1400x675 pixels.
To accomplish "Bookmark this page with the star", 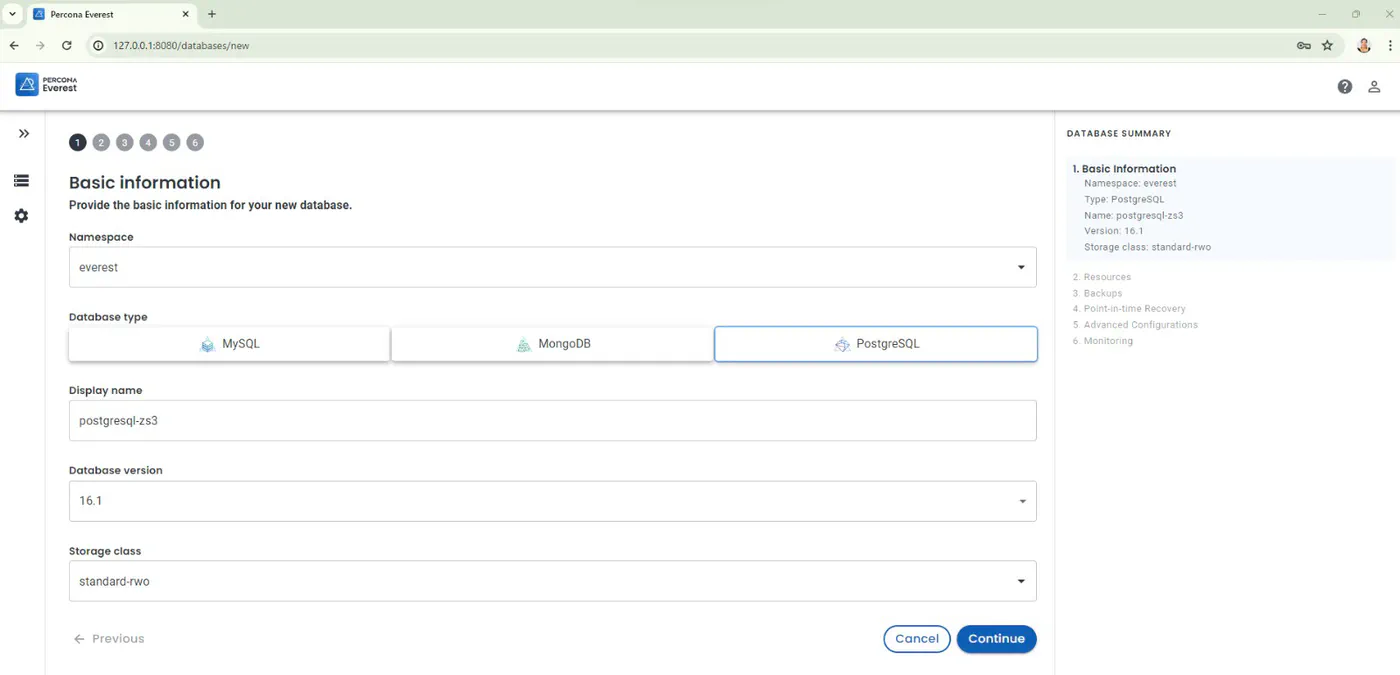I will pos(1328,45).
